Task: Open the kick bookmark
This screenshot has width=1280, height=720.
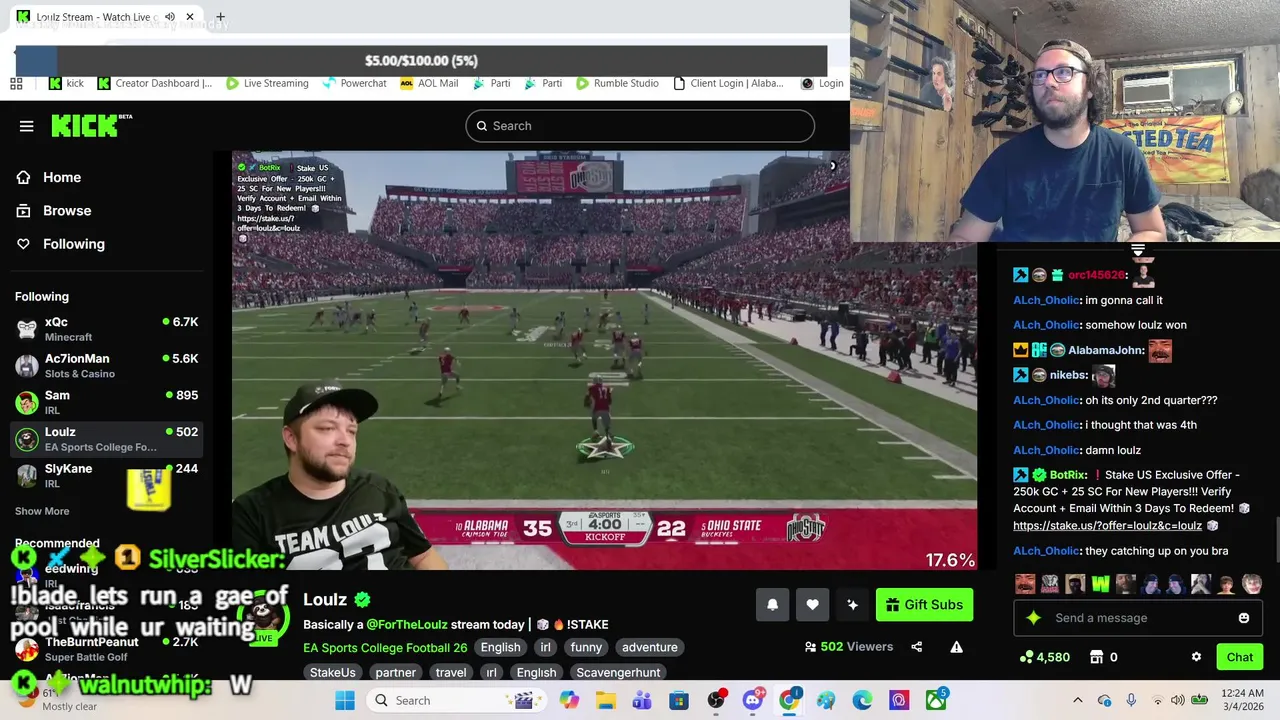Action: point(67,83)
